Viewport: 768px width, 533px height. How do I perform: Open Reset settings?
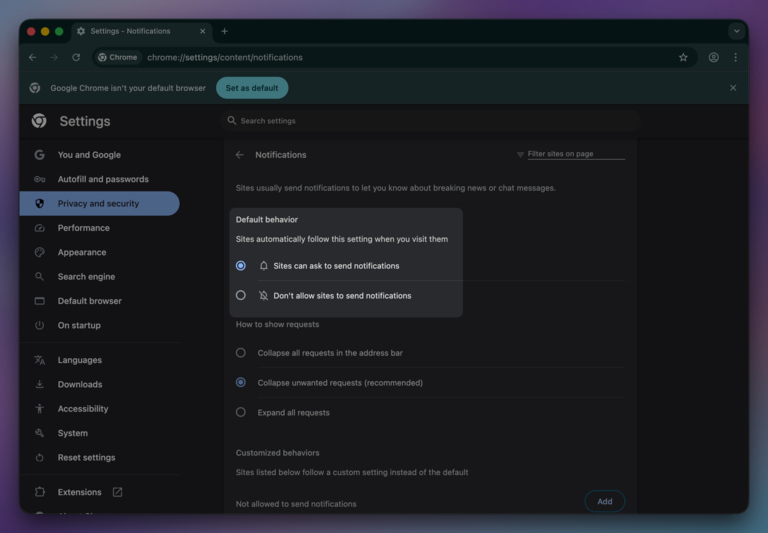click(x=86, y=458)
